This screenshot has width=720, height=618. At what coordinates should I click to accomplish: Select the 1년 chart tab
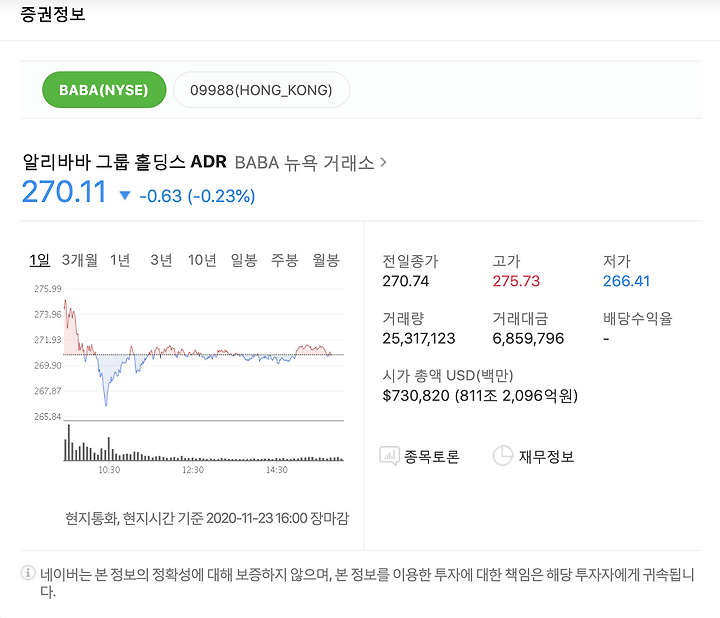[x=120, y=260]
